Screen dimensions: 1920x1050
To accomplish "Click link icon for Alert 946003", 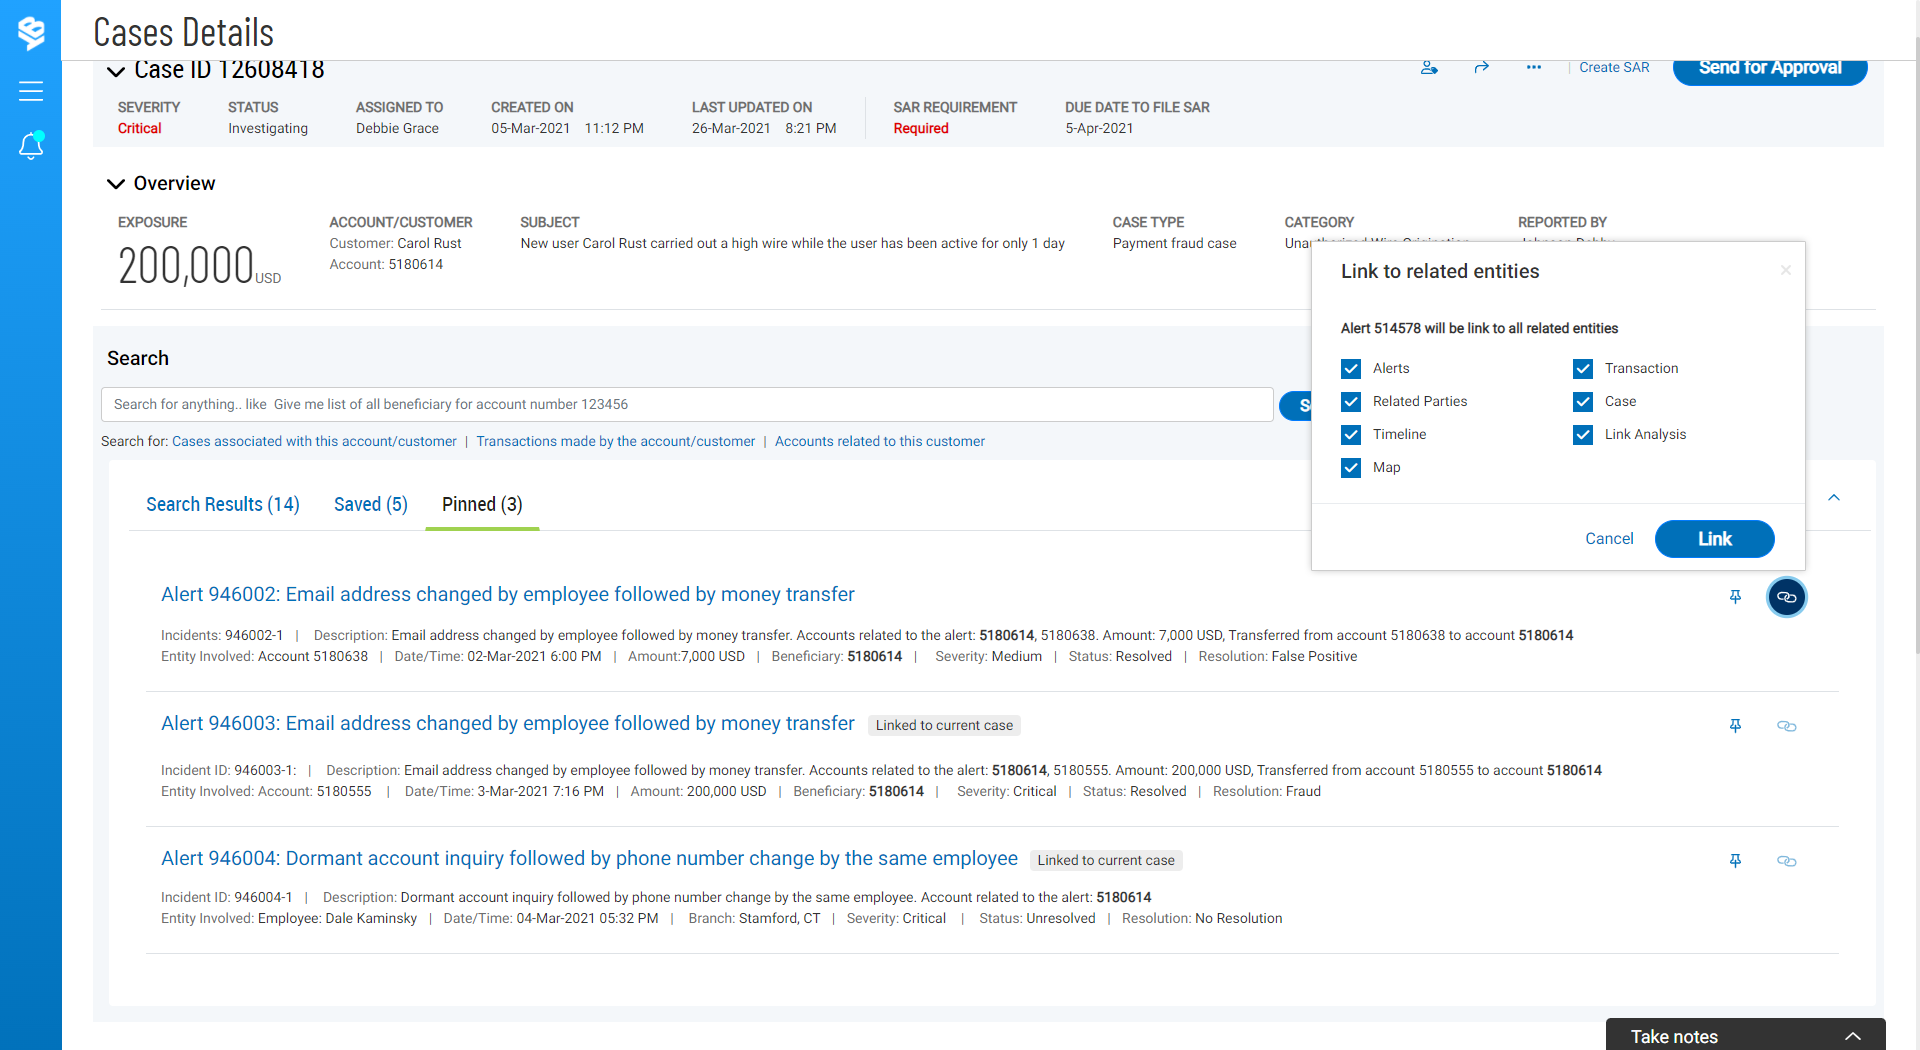I will coord(1786,726).
